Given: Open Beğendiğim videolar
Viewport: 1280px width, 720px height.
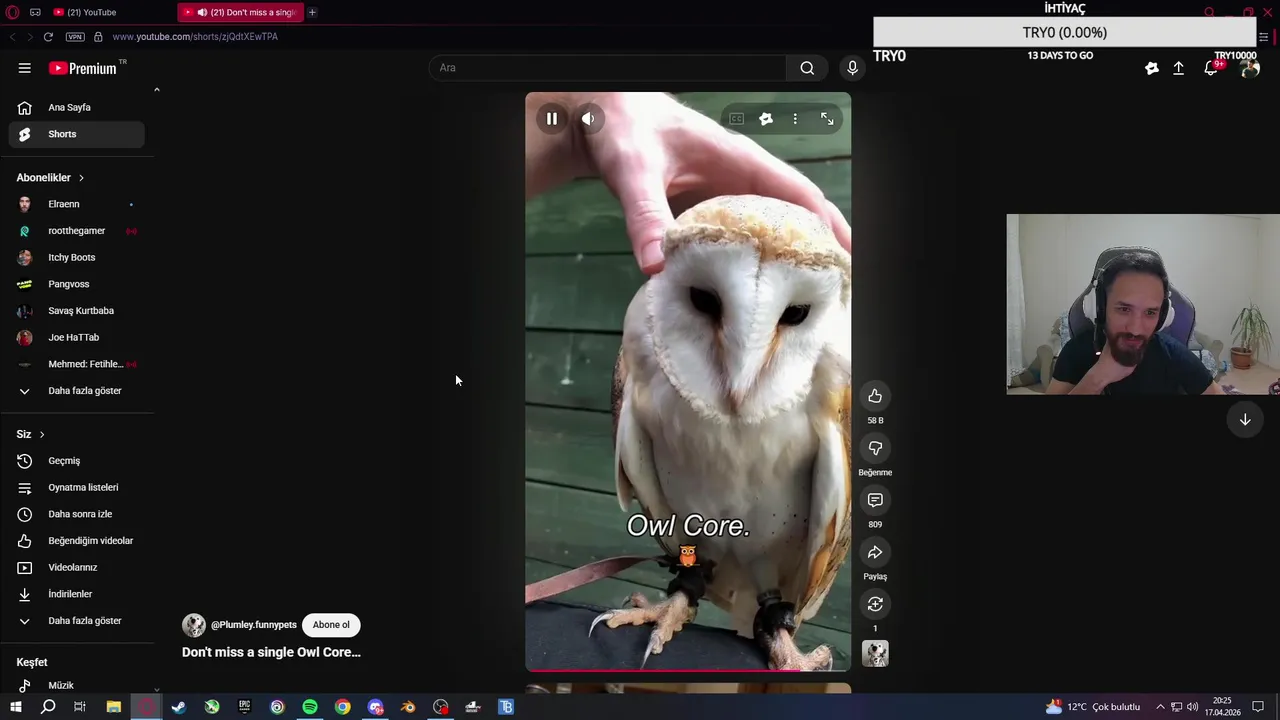Looking at the screenshot, I should 77,541.
